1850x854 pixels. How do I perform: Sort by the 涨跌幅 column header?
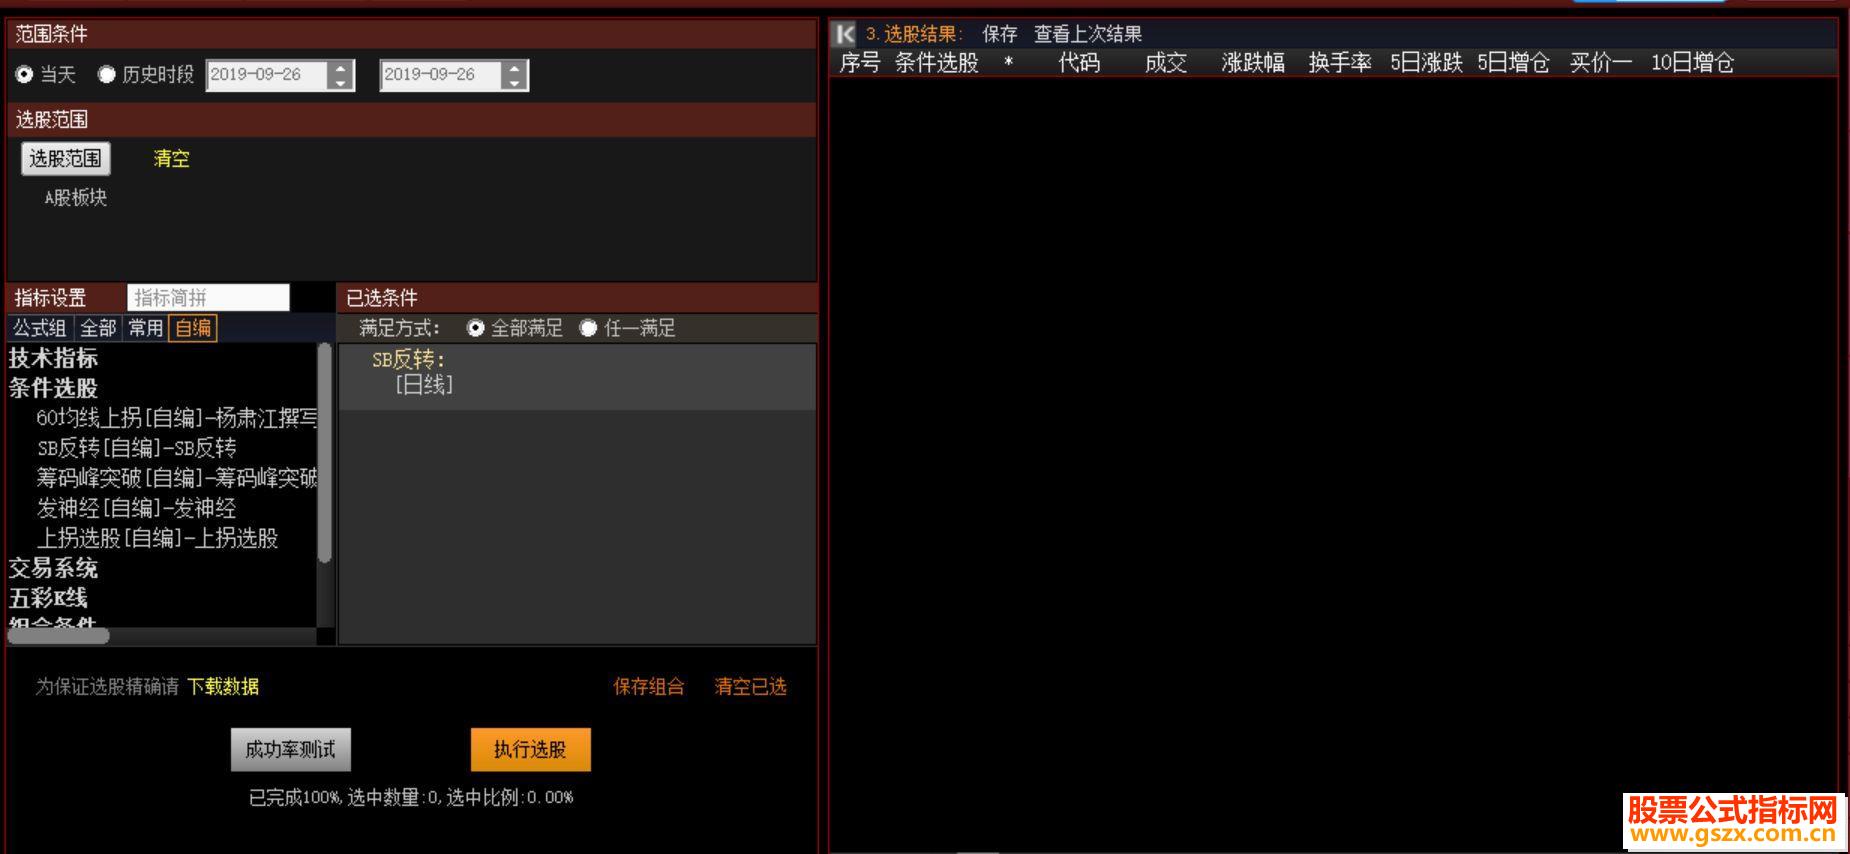(x=1253, y=63)
